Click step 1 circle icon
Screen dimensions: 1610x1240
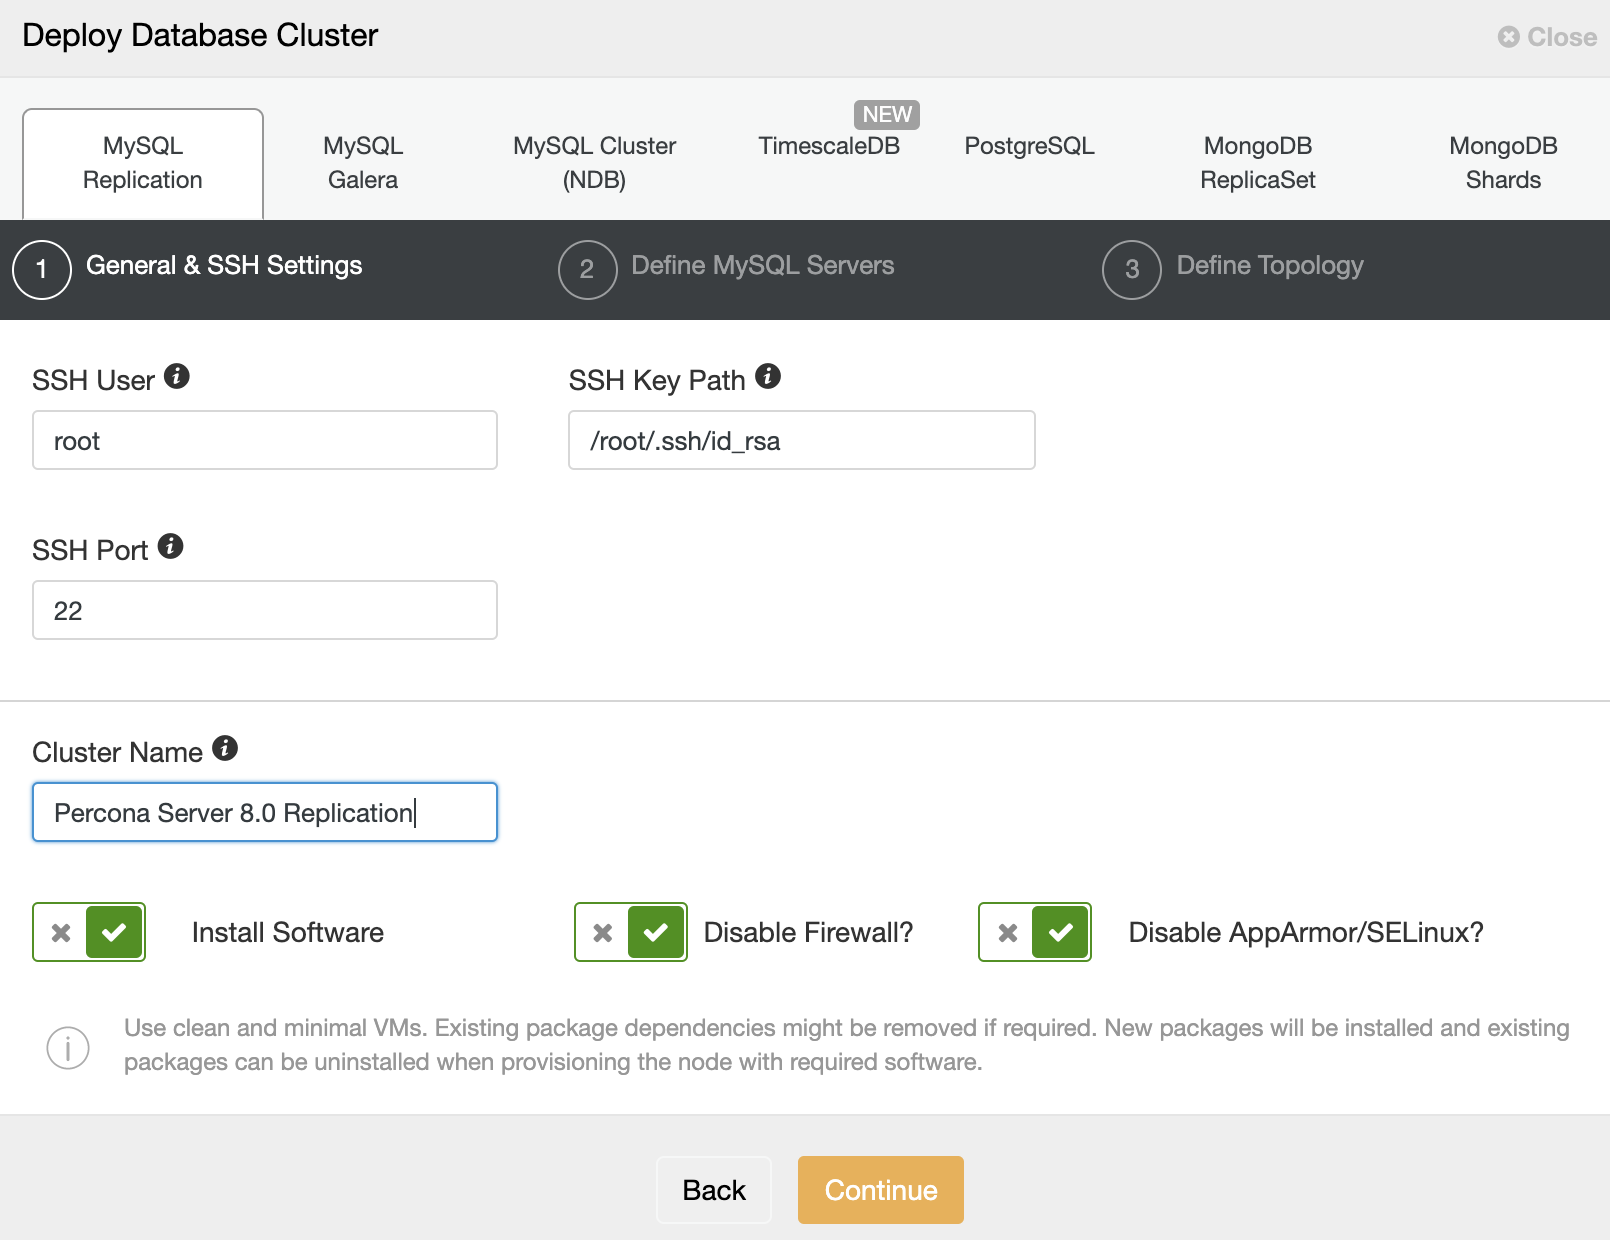click(x=42, y=270)
